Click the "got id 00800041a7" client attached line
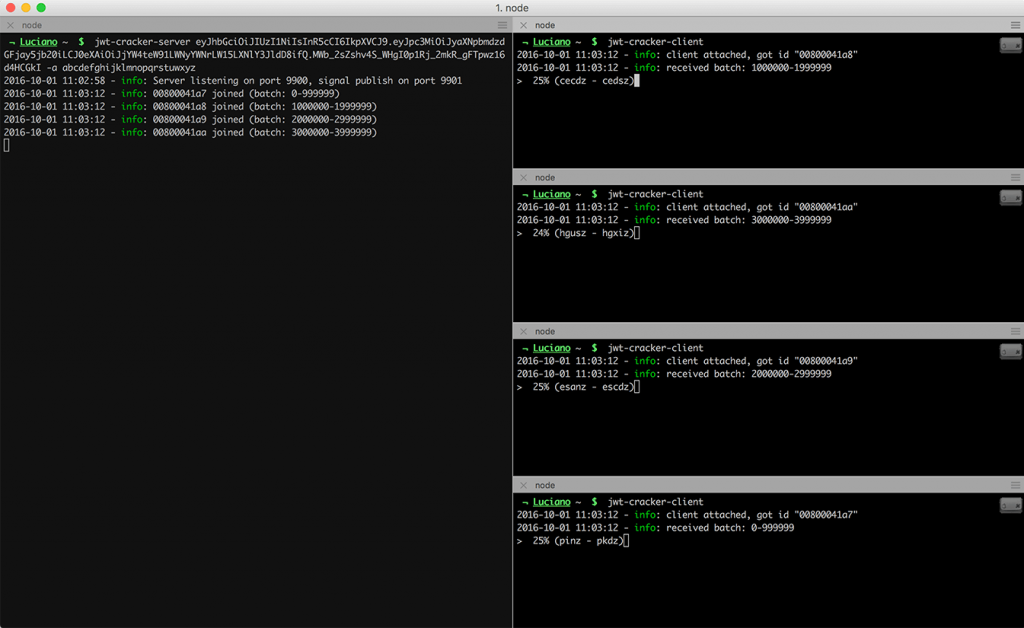Image resolution: width=1024 pixels, height=628 pixels. point(687,515)
